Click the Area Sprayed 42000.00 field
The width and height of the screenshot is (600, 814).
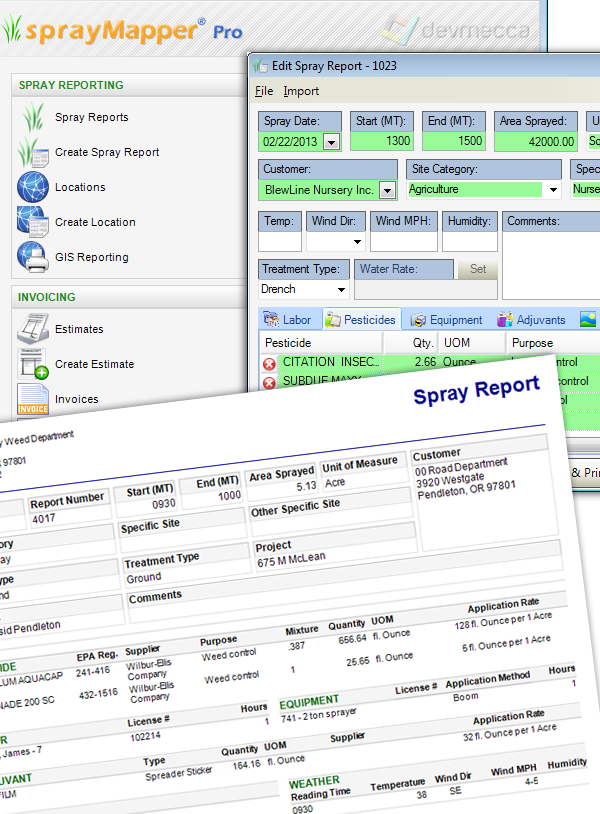tap(537, 141)
